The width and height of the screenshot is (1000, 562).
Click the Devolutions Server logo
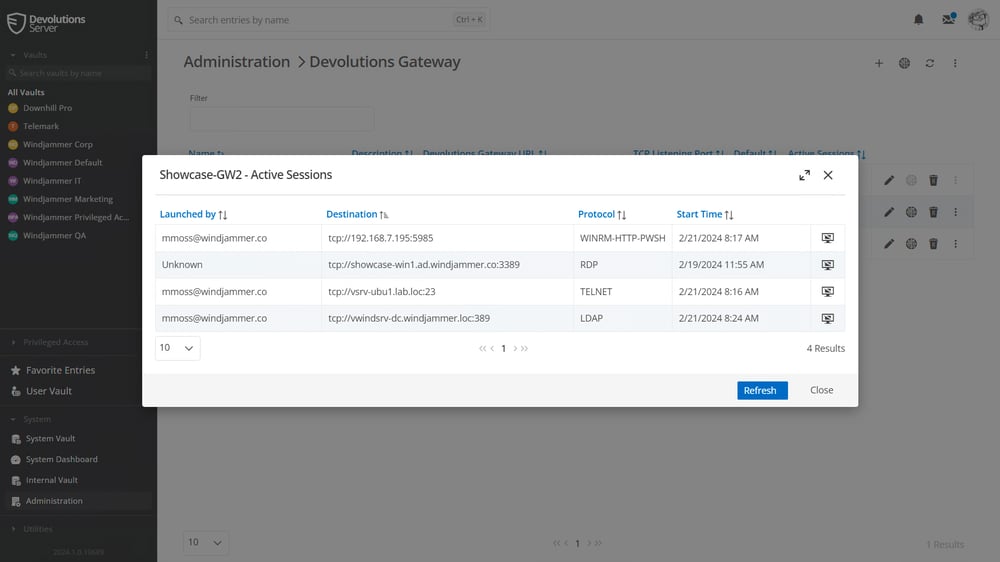46,23
